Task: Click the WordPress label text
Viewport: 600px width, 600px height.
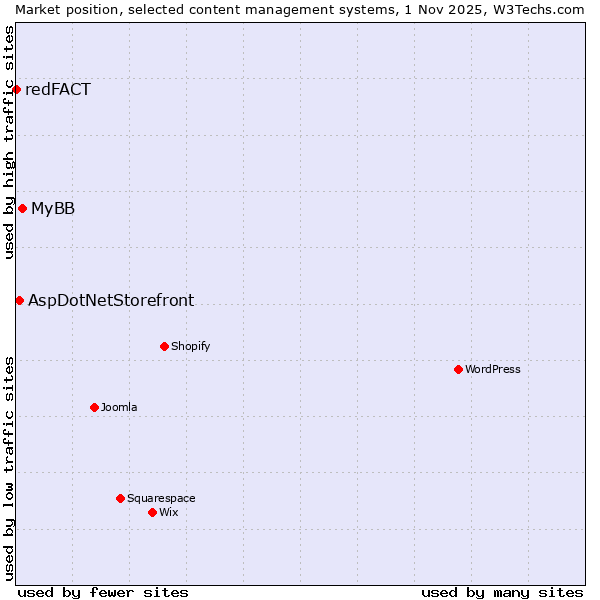Action: coord(493,369)
